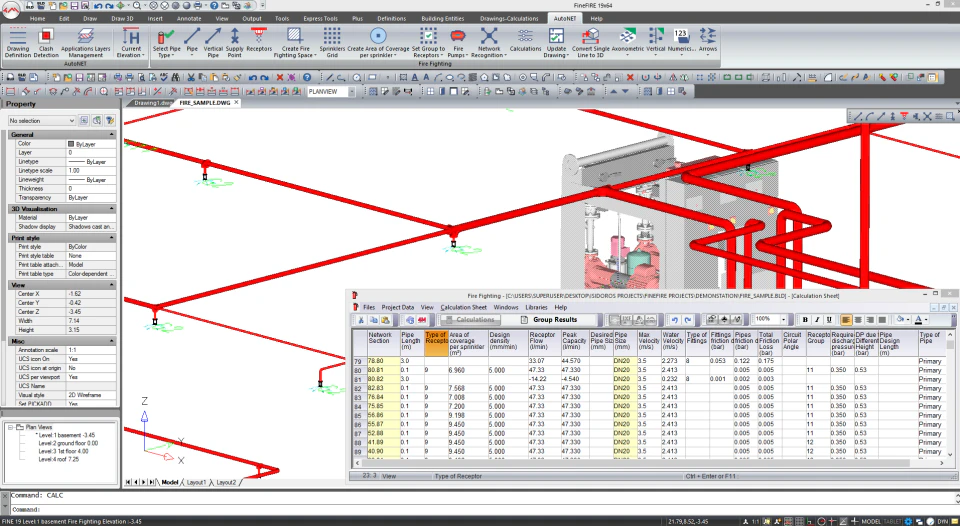This screenshot has height=526, width=960.
Task: Click the scissors Cut icon in main toolbar
Action: tap(191, 78)
